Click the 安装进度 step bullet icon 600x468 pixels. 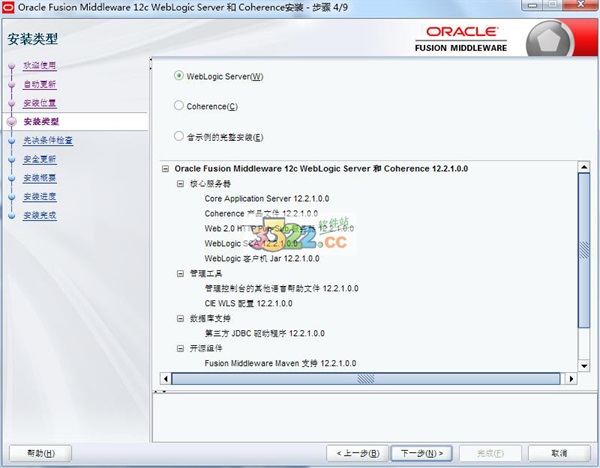coord(12,197)
